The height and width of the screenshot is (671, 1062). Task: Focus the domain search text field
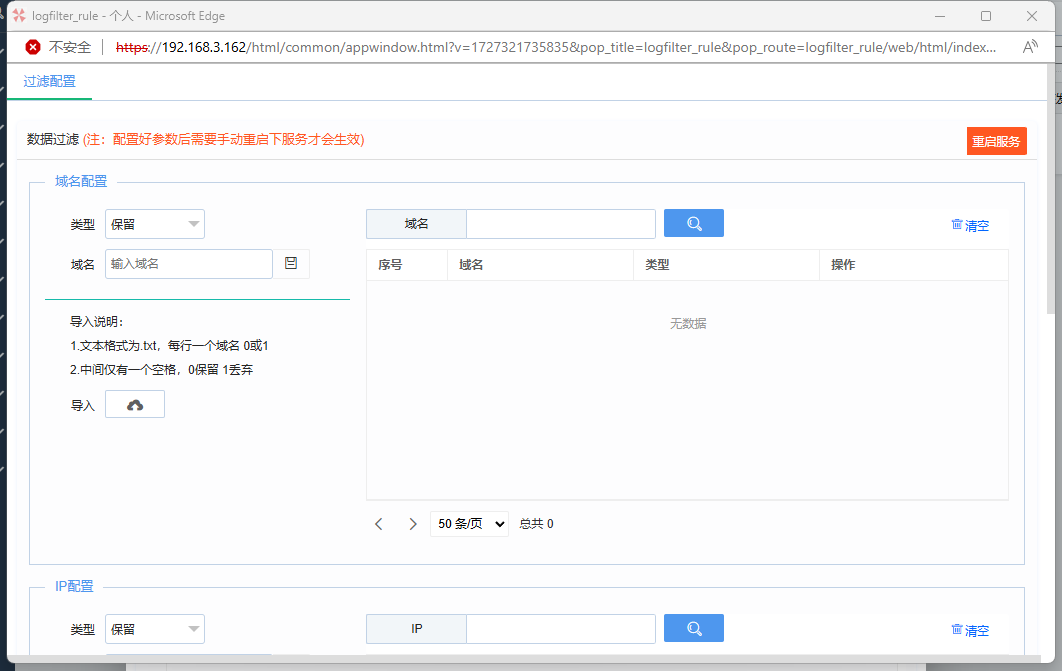pyautogui.click(x=561, y=223)
